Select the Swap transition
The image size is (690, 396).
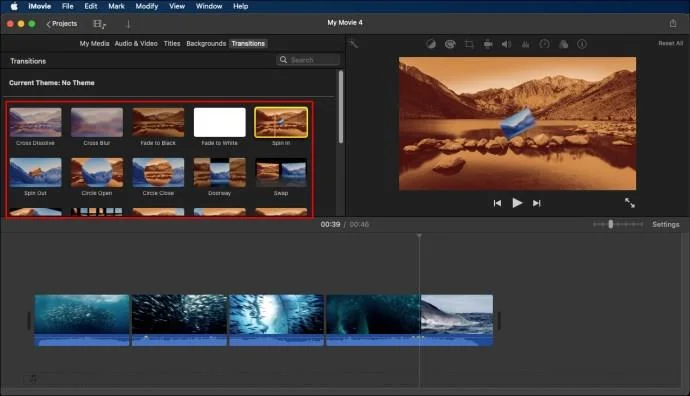(281, 172)
